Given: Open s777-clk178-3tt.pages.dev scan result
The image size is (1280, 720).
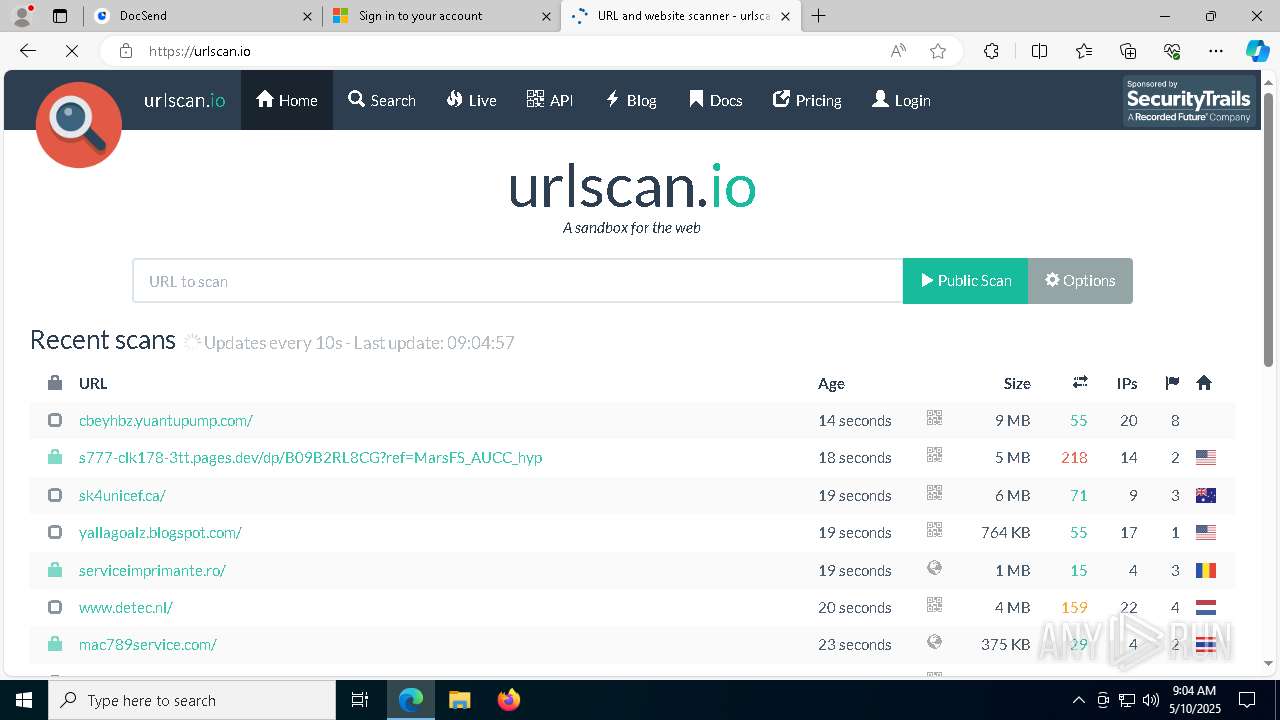Looking at the screenshot, I should [x=310, y=457].
